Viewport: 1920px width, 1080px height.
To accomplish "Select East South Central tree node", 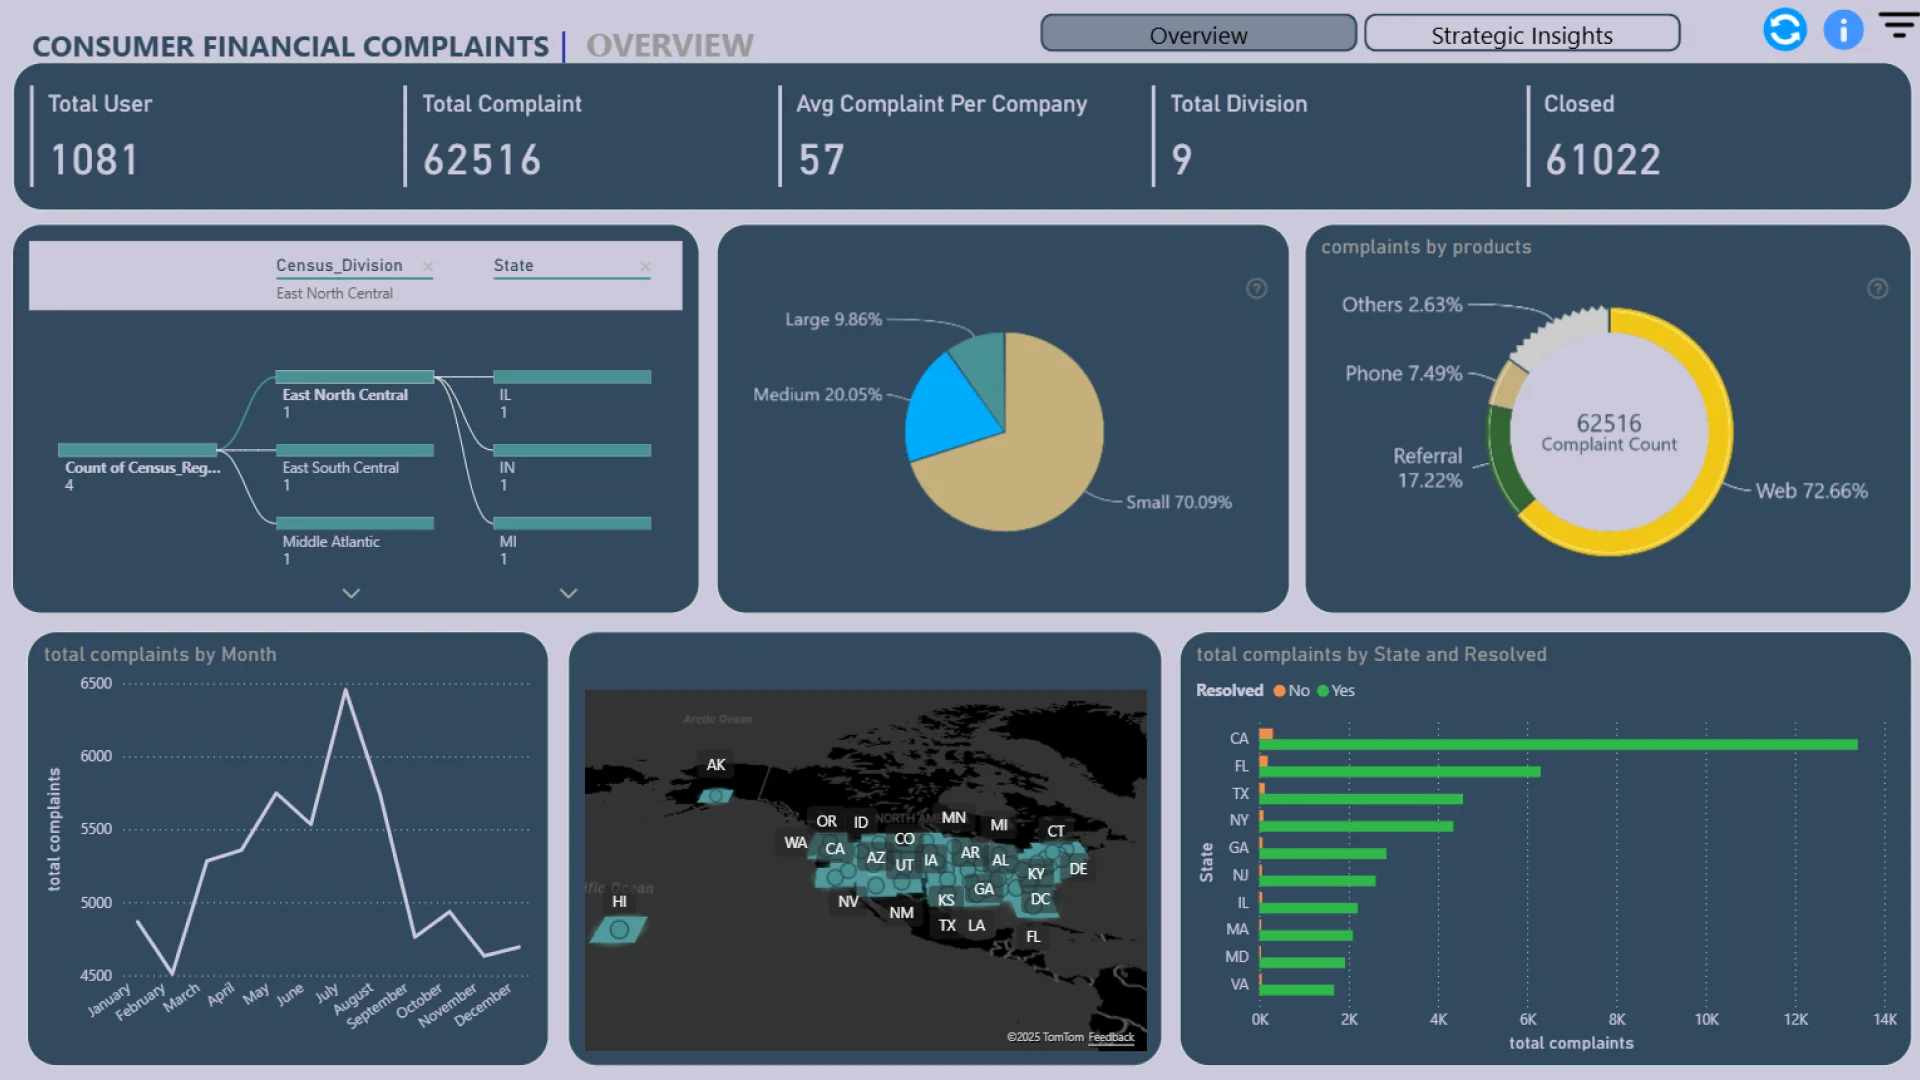I will [355, 451].
